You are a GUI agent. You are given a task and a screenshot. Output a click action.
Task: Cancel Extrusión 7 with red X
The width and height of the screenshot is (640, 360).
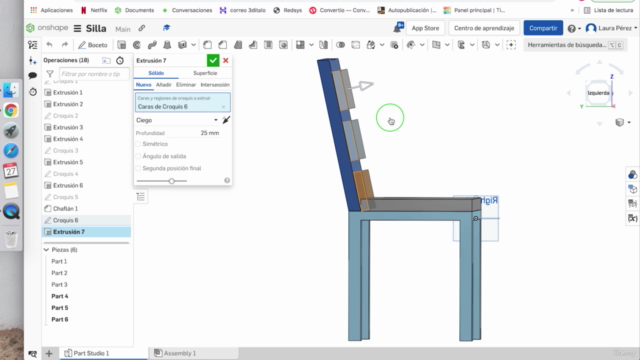click(226, 60)
